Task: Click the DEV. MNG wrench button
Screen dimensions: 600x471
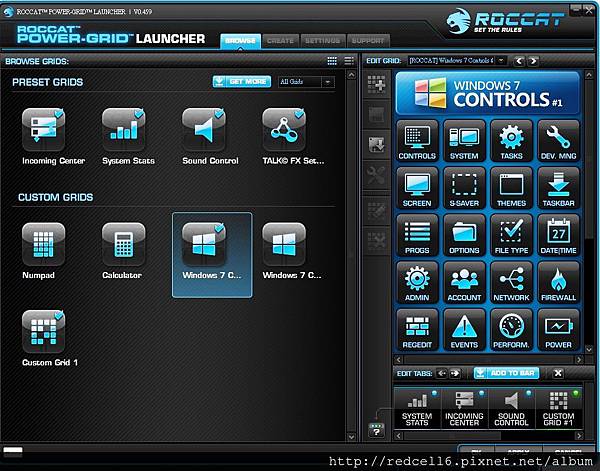Action: [558, 140]
